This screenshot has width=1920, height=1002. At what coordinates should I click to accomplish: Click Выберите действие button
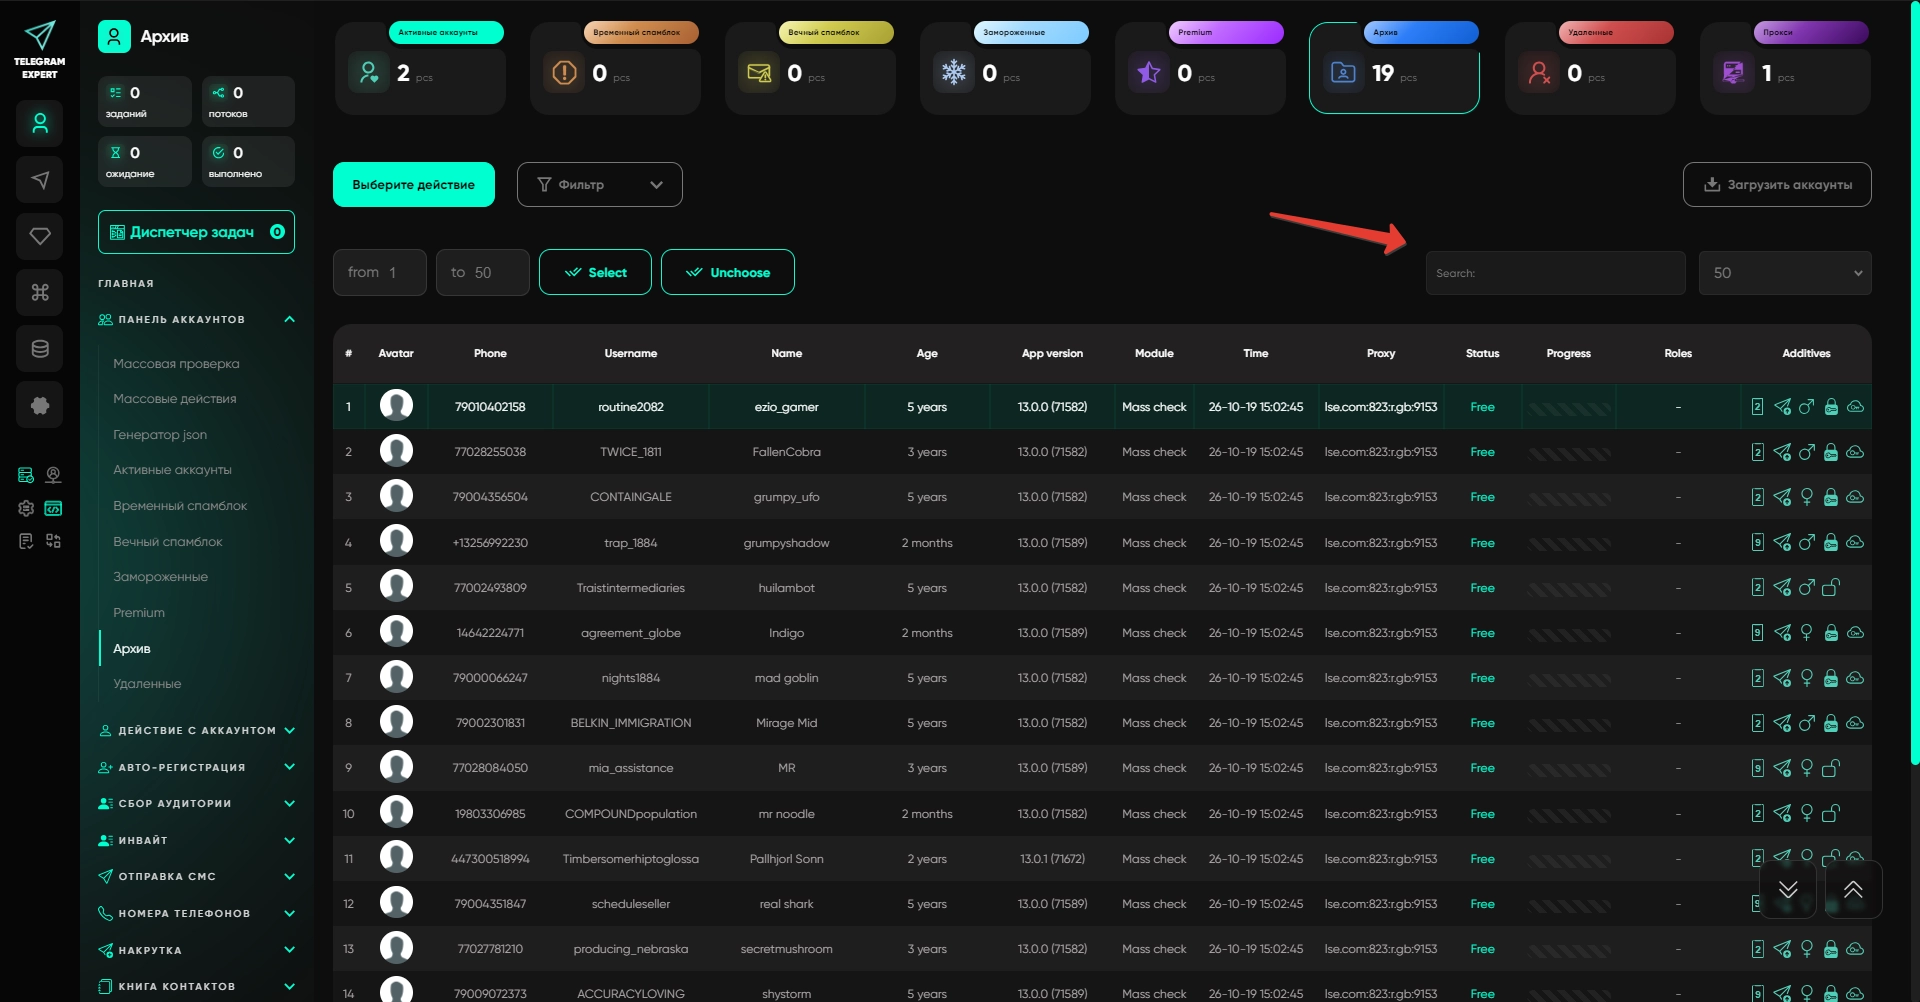click(414, 185)
